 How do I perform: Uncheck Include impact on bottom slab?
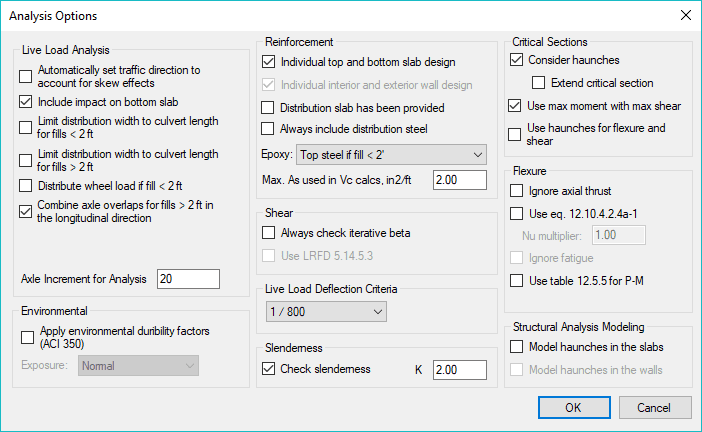26,102
